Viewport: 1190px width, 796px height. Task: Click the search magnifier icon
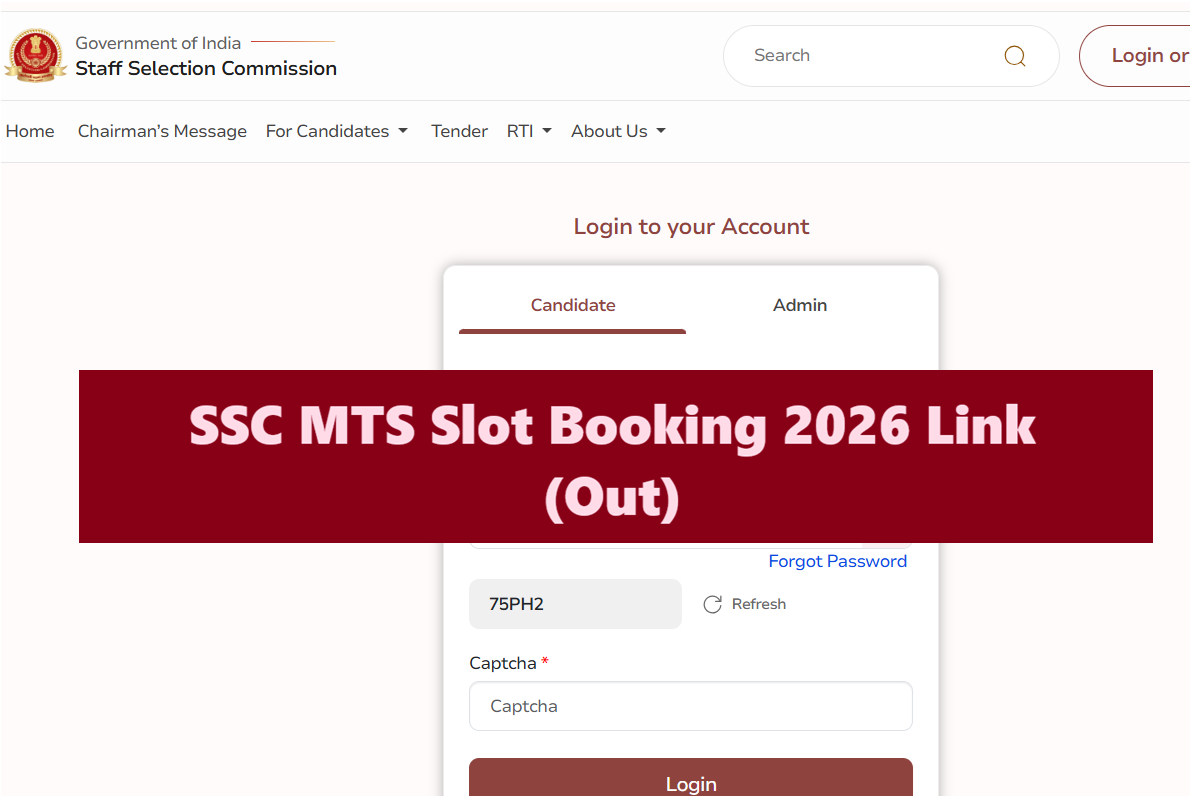1014,56
